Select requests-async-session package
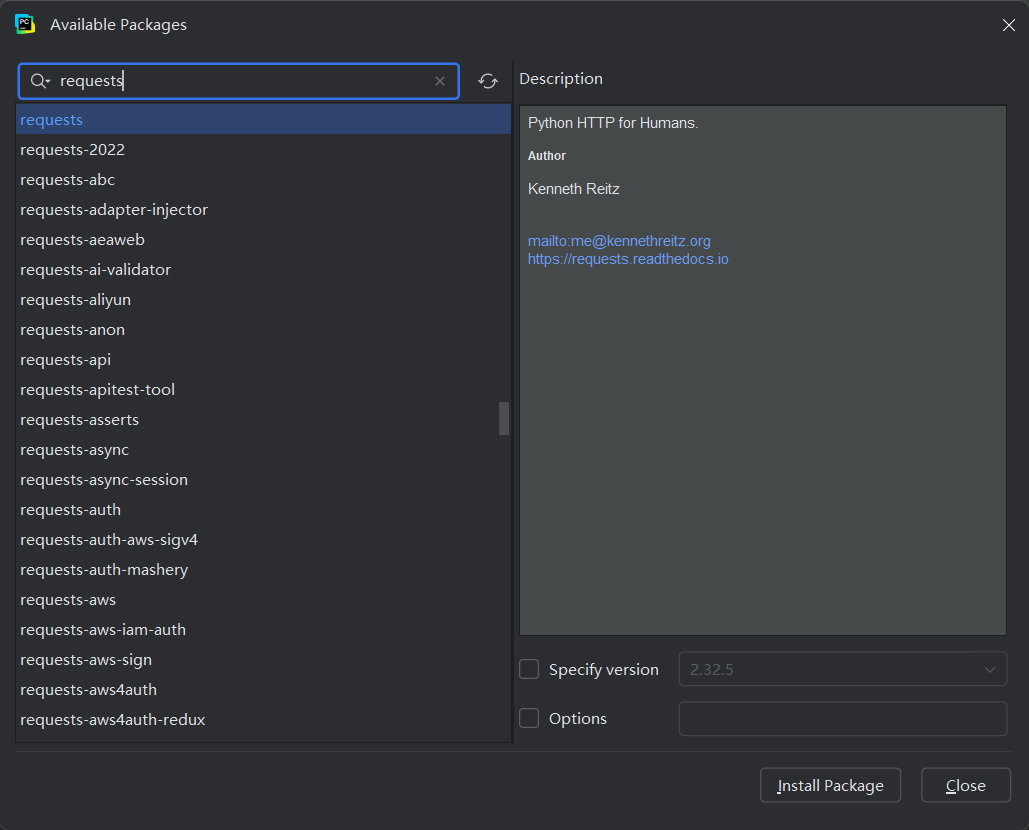1029x830 pixels. pos(263,480)
